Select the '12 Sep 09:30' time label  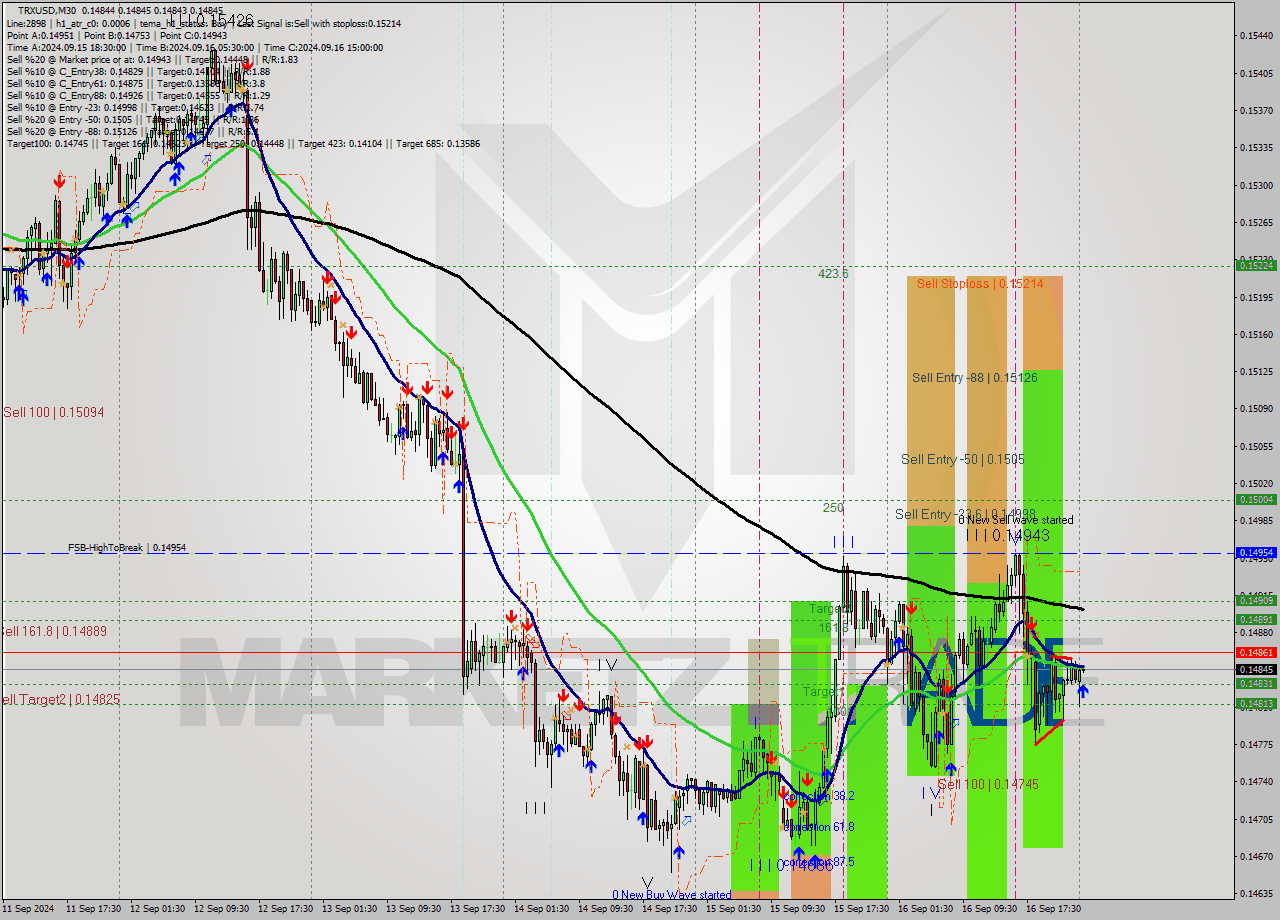[222, 909]
